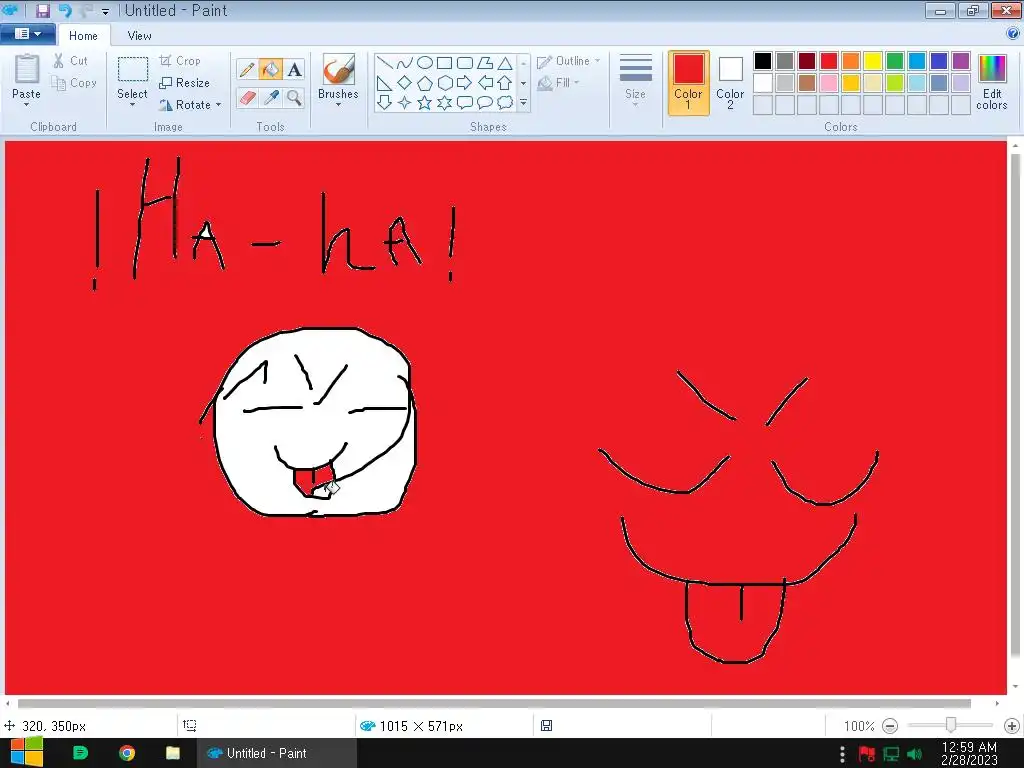Viewport: 1024px width, 768px height.
Task: Open the Rotate dropdown
Action: tap(191, 104)
